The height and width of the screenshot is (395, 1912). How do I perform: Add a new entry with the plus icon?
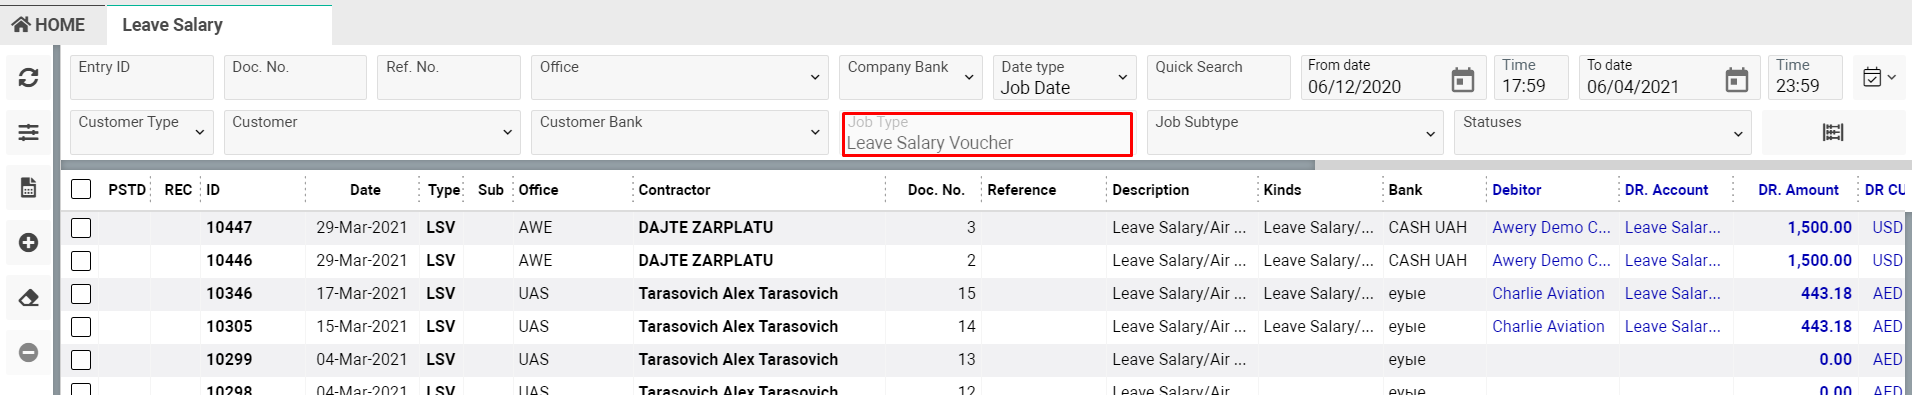point(28,242)
